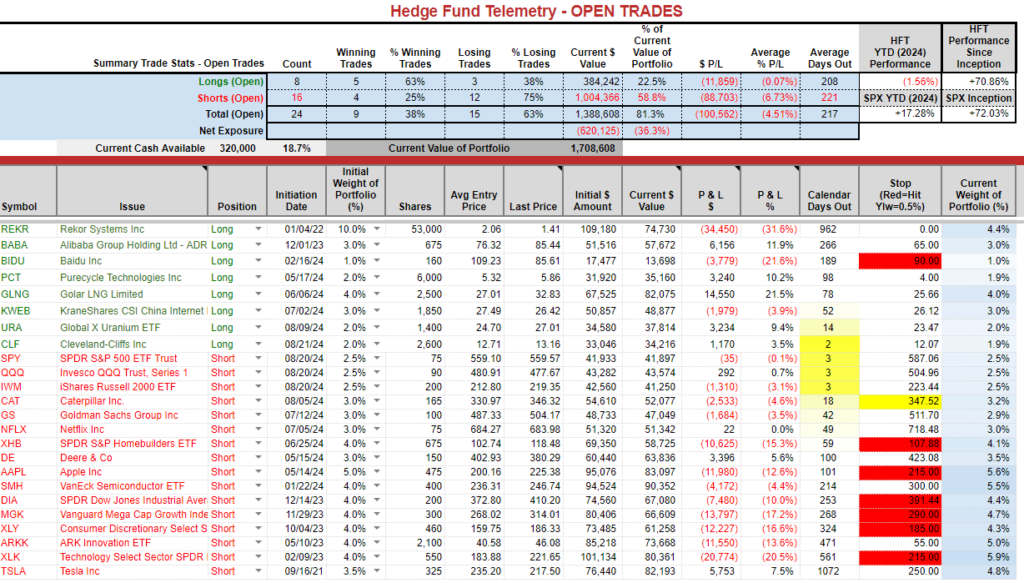Expand Position dropdown in the SPY row

click(259, 358)
